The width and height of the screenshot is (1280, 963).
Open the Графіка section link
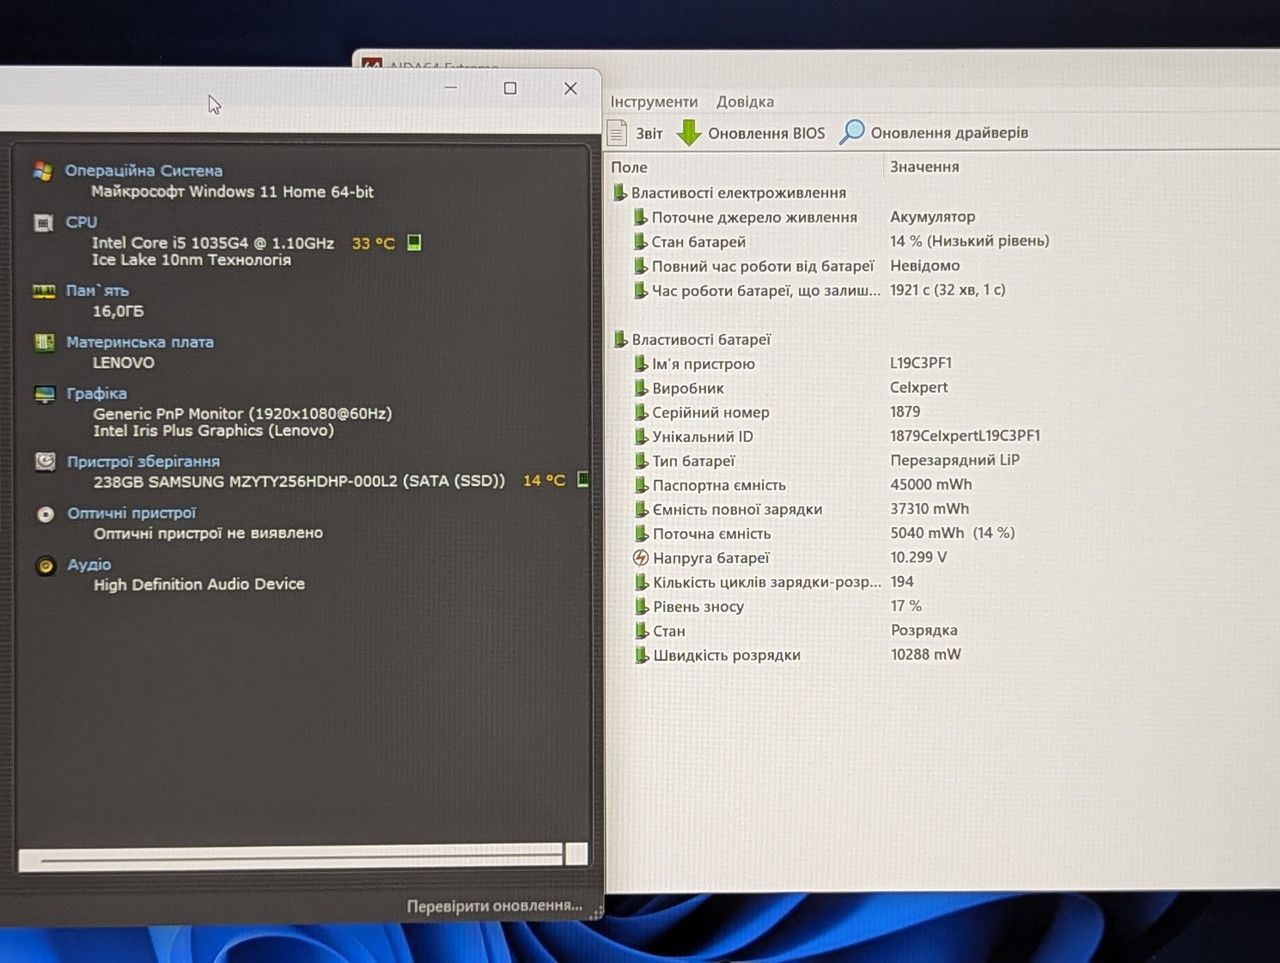97,394
